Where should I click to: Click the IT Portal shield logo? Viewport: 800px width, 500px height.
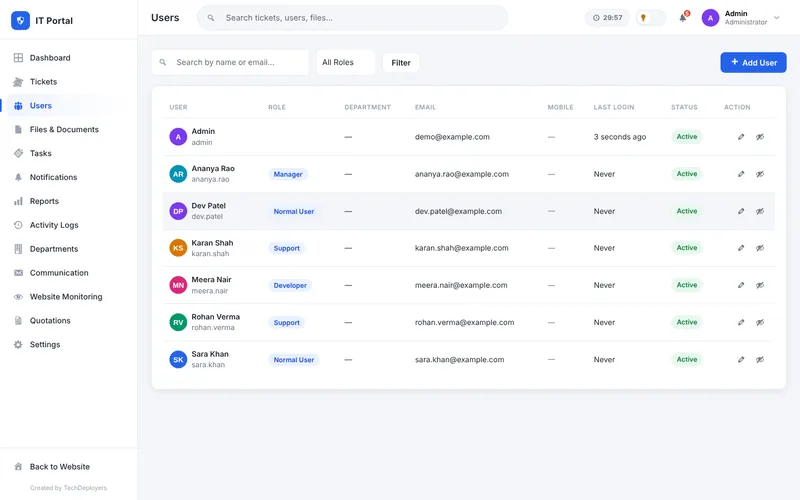pyautogui.click(x=20, y=20)
